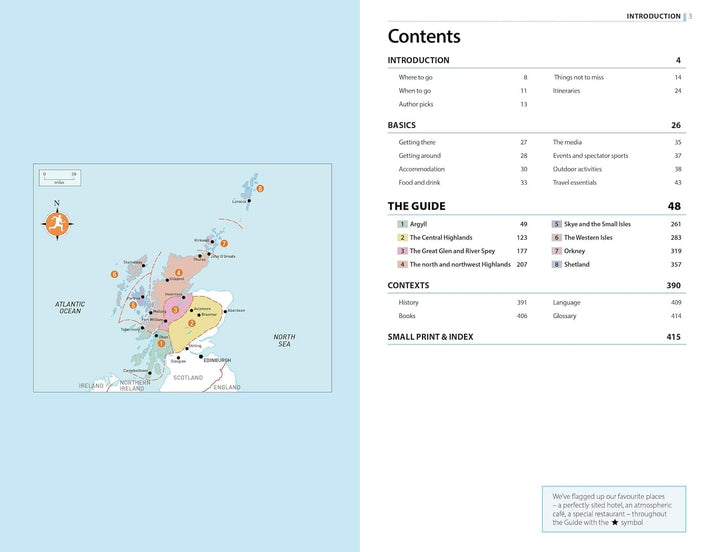Open the "History" contents entry
This screenshot has height=552, width=720.
[x=408, y=302]
